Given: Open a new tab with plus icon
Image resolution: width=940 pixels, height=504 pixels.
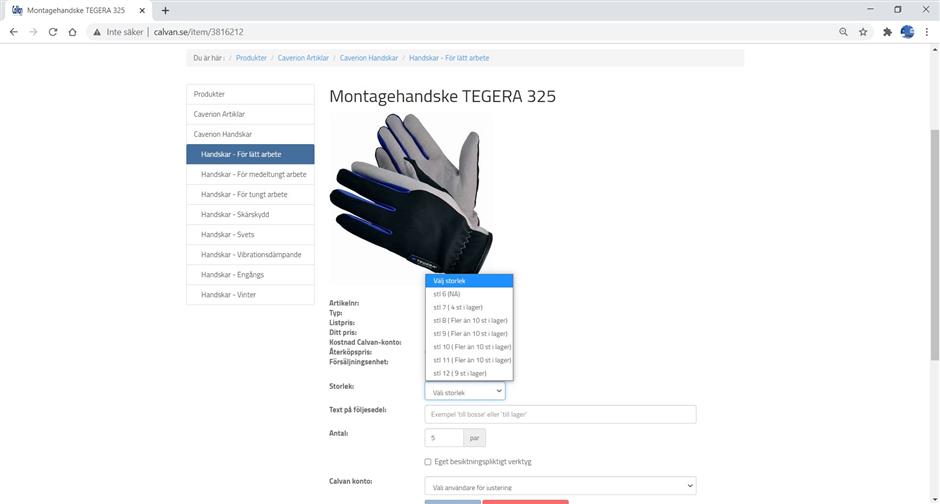Looking at the screenshot, I should click(165, 10).
